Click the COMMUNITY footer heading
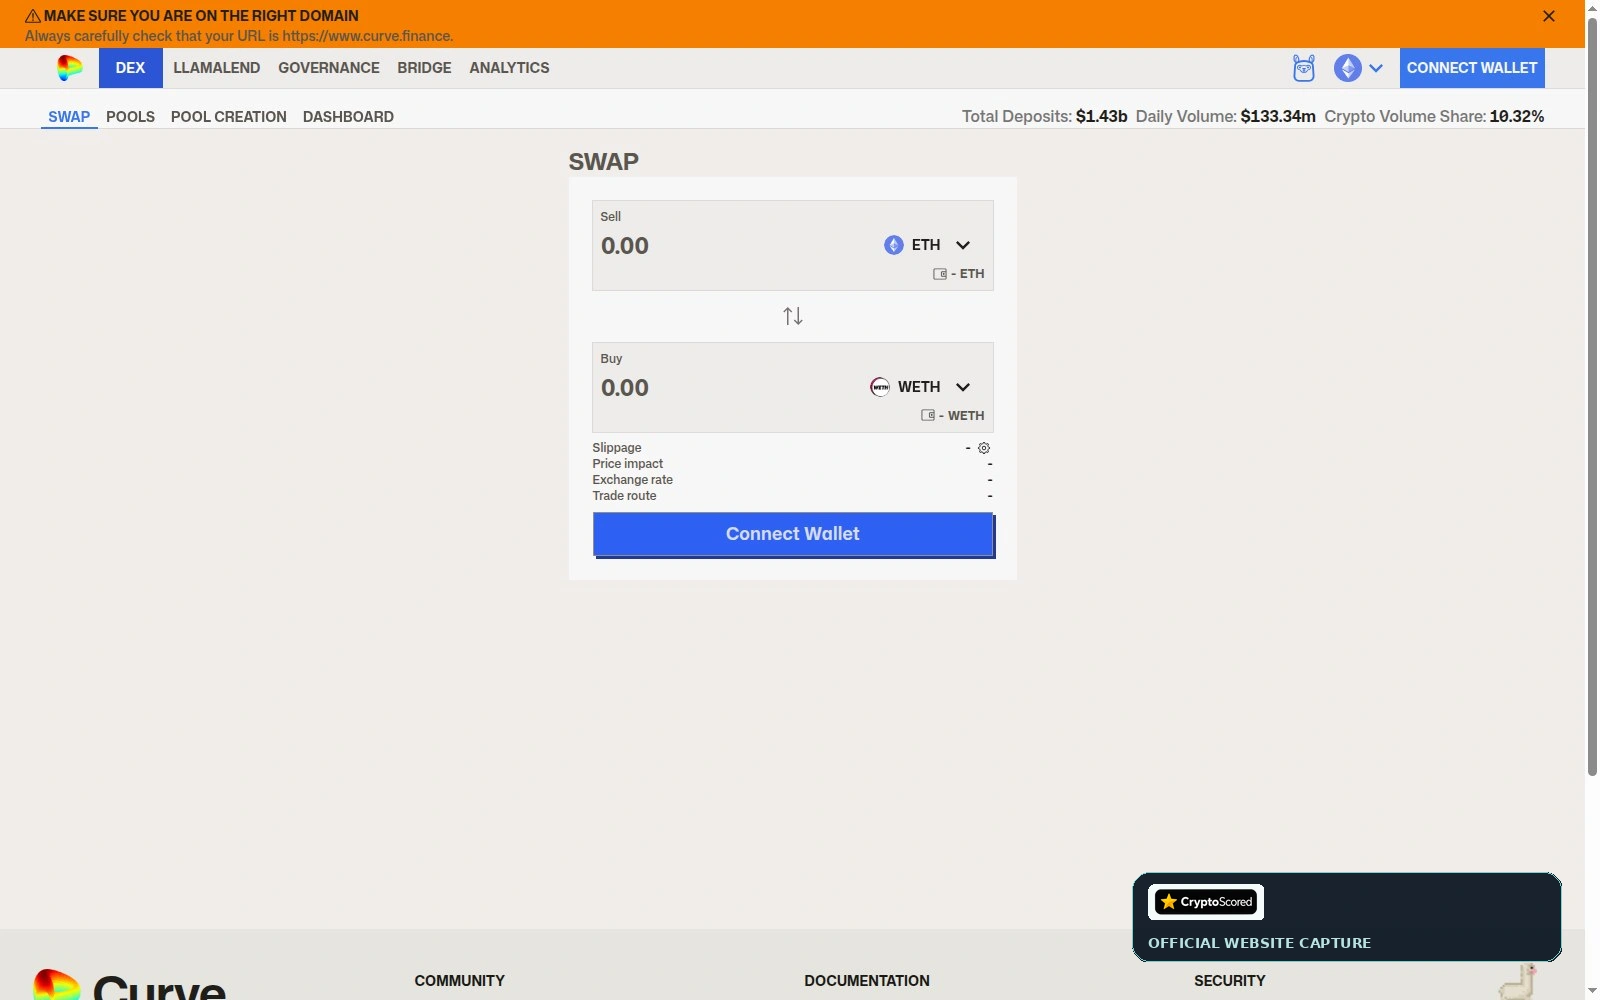Viewport: 1600px width, 1000px height. [459, 981]
